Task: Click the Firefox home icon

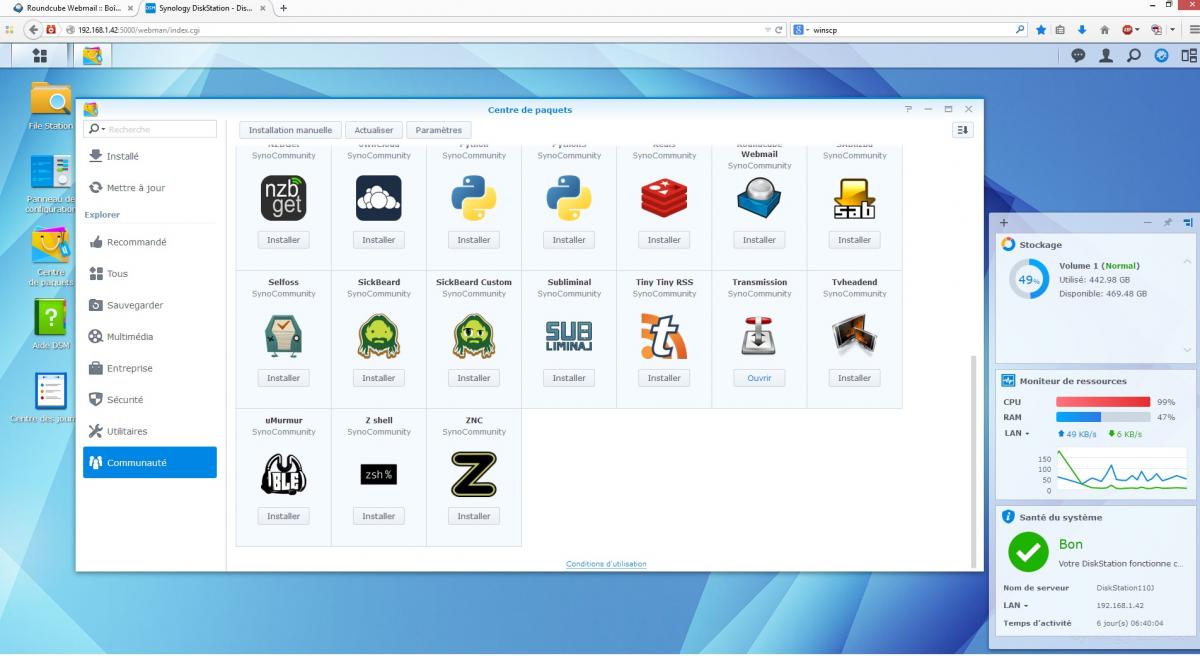Action: click(1104, 30)
